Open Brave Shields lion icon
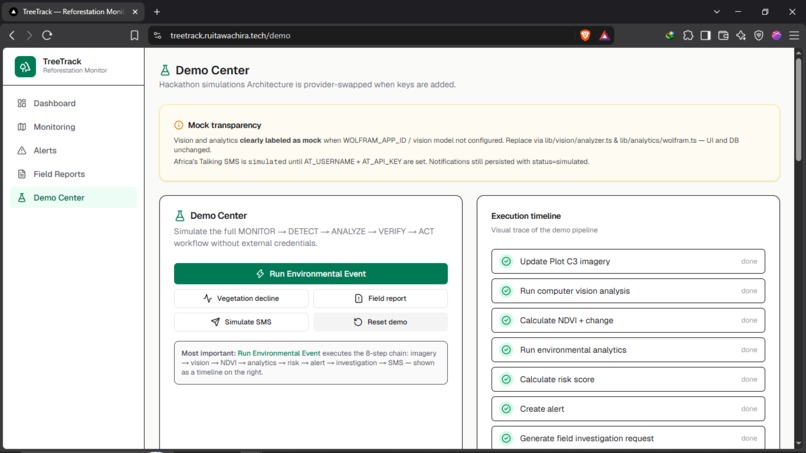Viewport: 806px width, 453px height. (585, 35)
